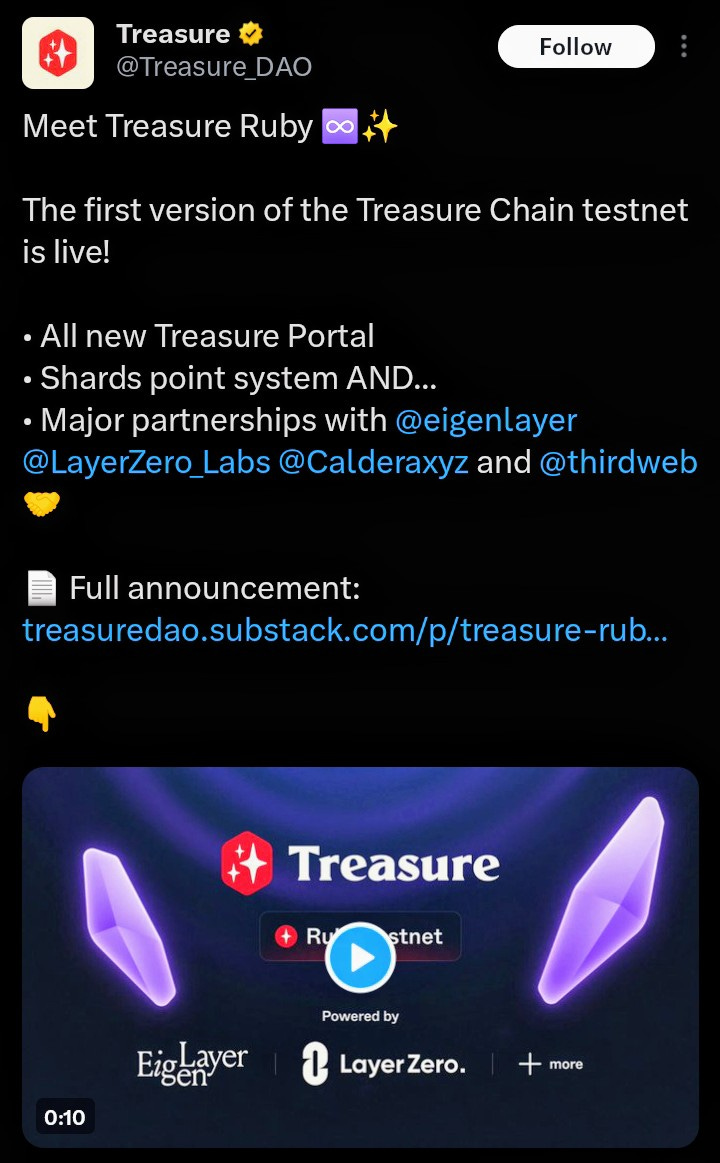720x1163 pixels.
Task: Open the @Calderaxyz mention
Action: (x=374, y=463)
